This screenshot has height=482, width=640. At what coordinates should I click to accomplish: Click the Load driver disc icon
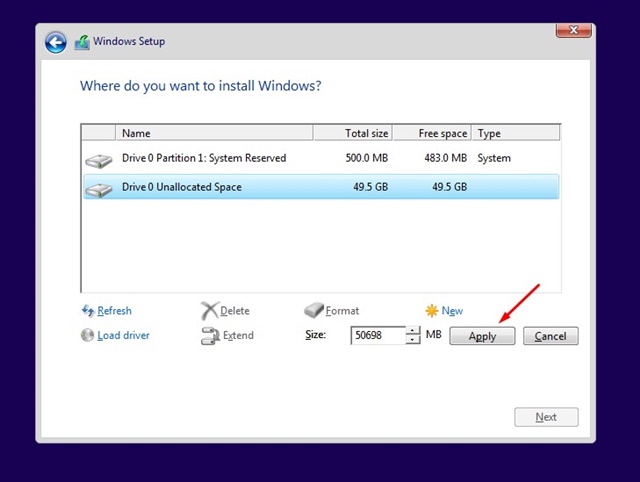click(87, 335)
